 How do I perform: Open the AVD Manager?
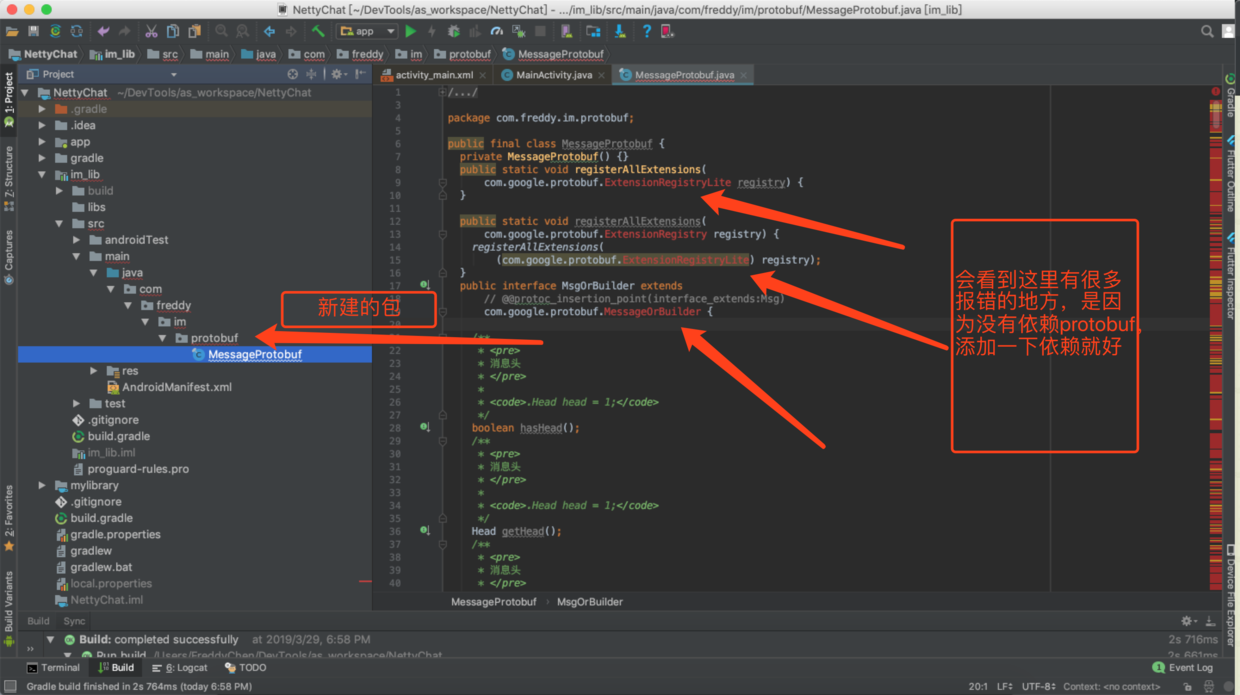click(568, 31)
